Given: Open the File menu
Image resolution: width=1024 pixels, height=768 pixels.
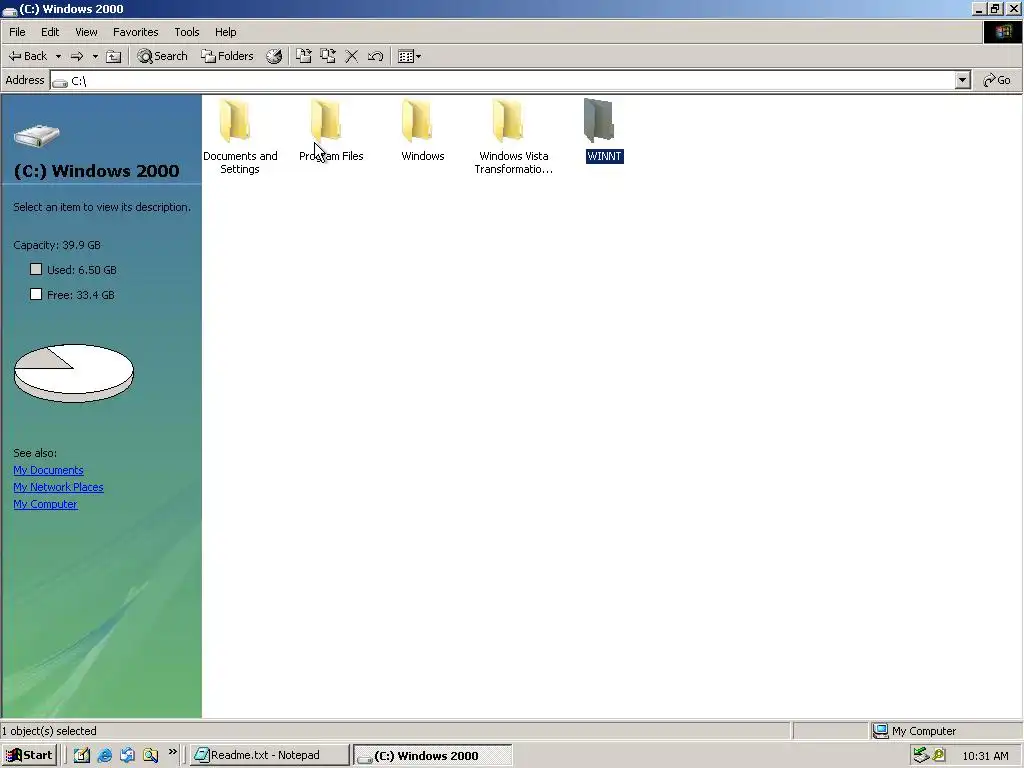Looking at the screenshot, I should pyautogui.click(x=17, y=32).
